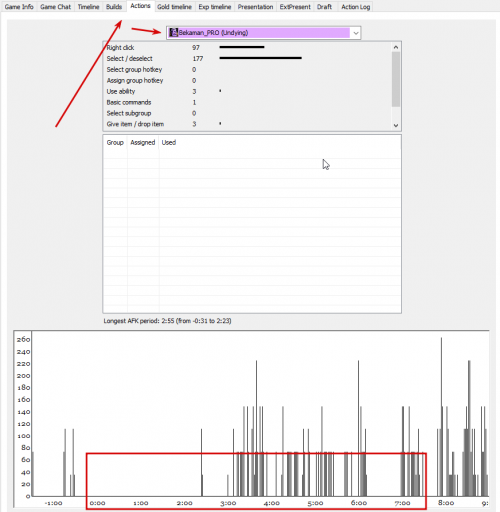Select the Select subgroup row
Image resolution: width=500 pixels, height=512 pixels.
(x=247, y=113)
